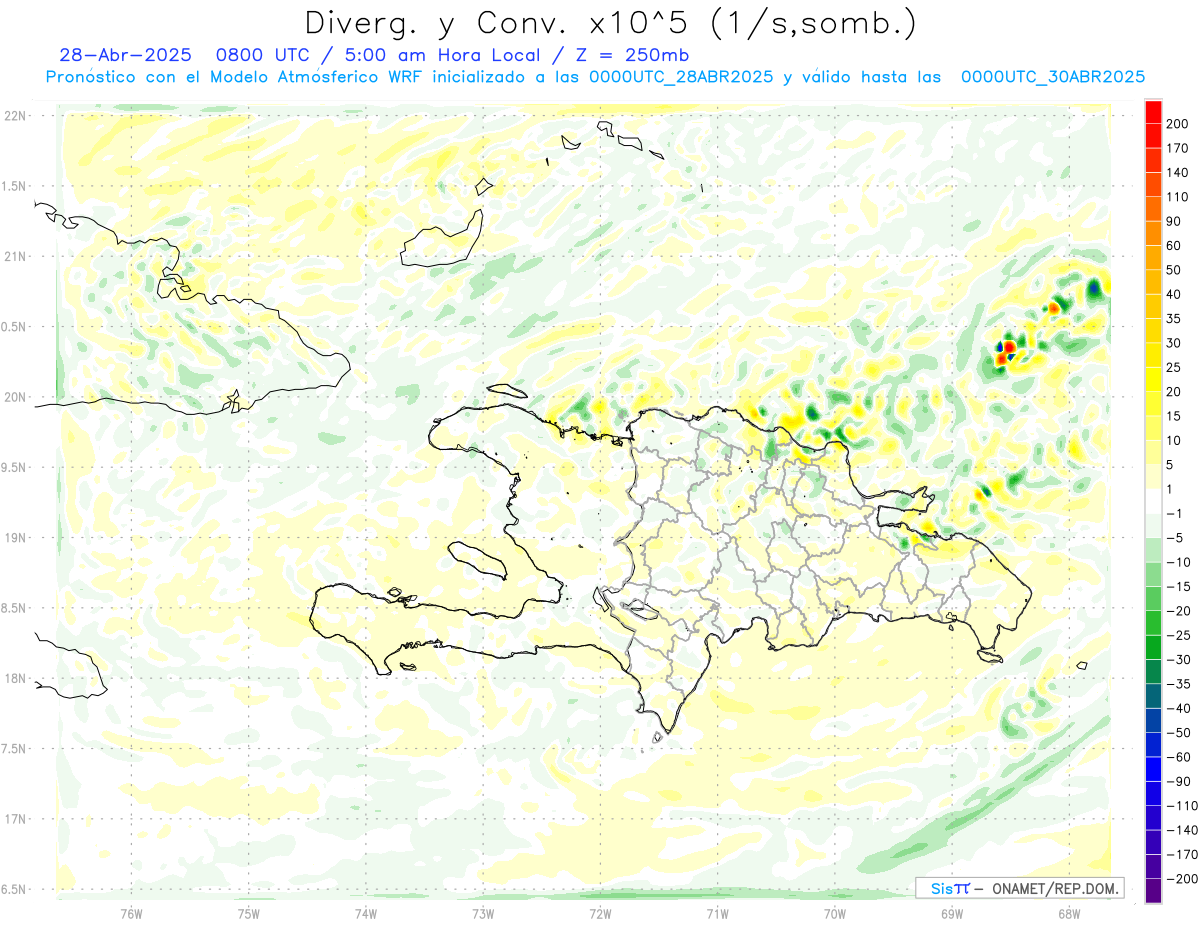
Task: Click the "73W" longitude label
Action: tap(483, 913)
